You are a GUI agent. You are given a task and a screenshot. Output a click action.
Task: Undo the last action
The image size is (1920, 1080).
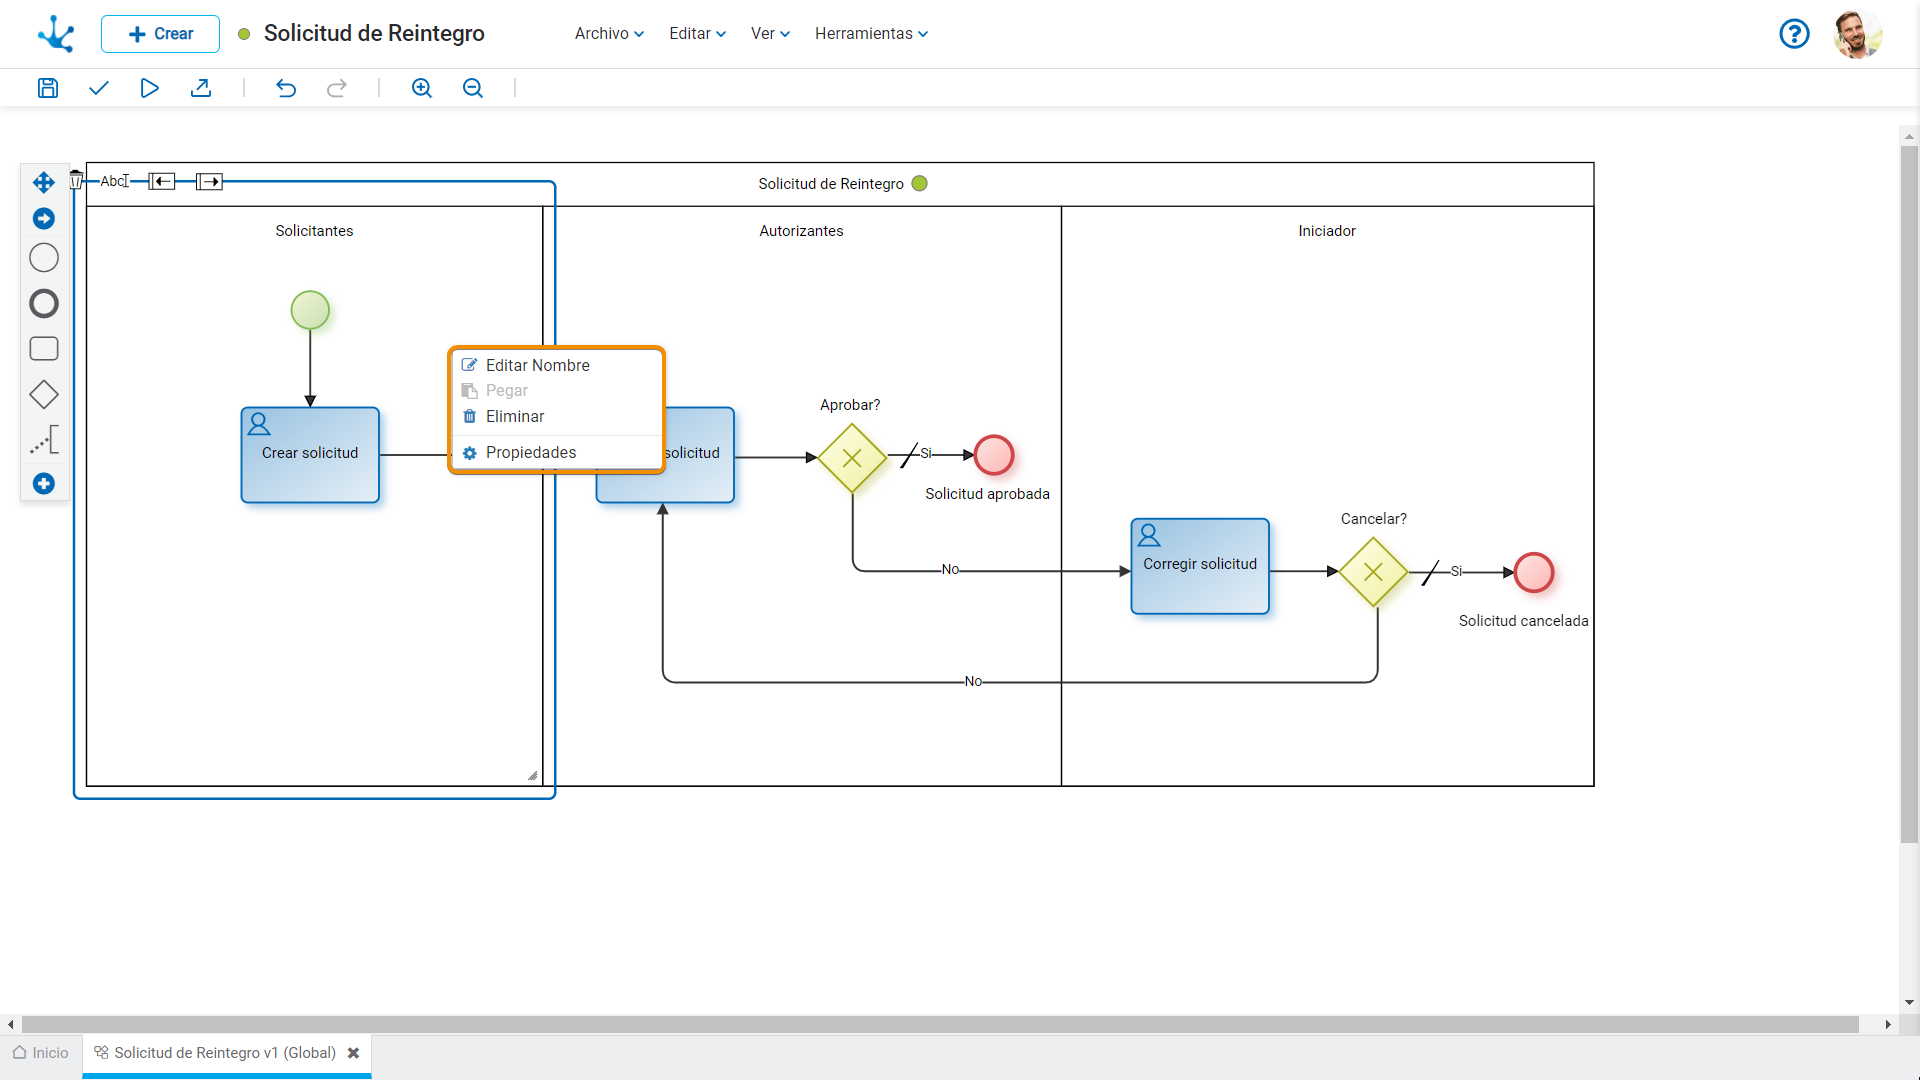(286, 88)
